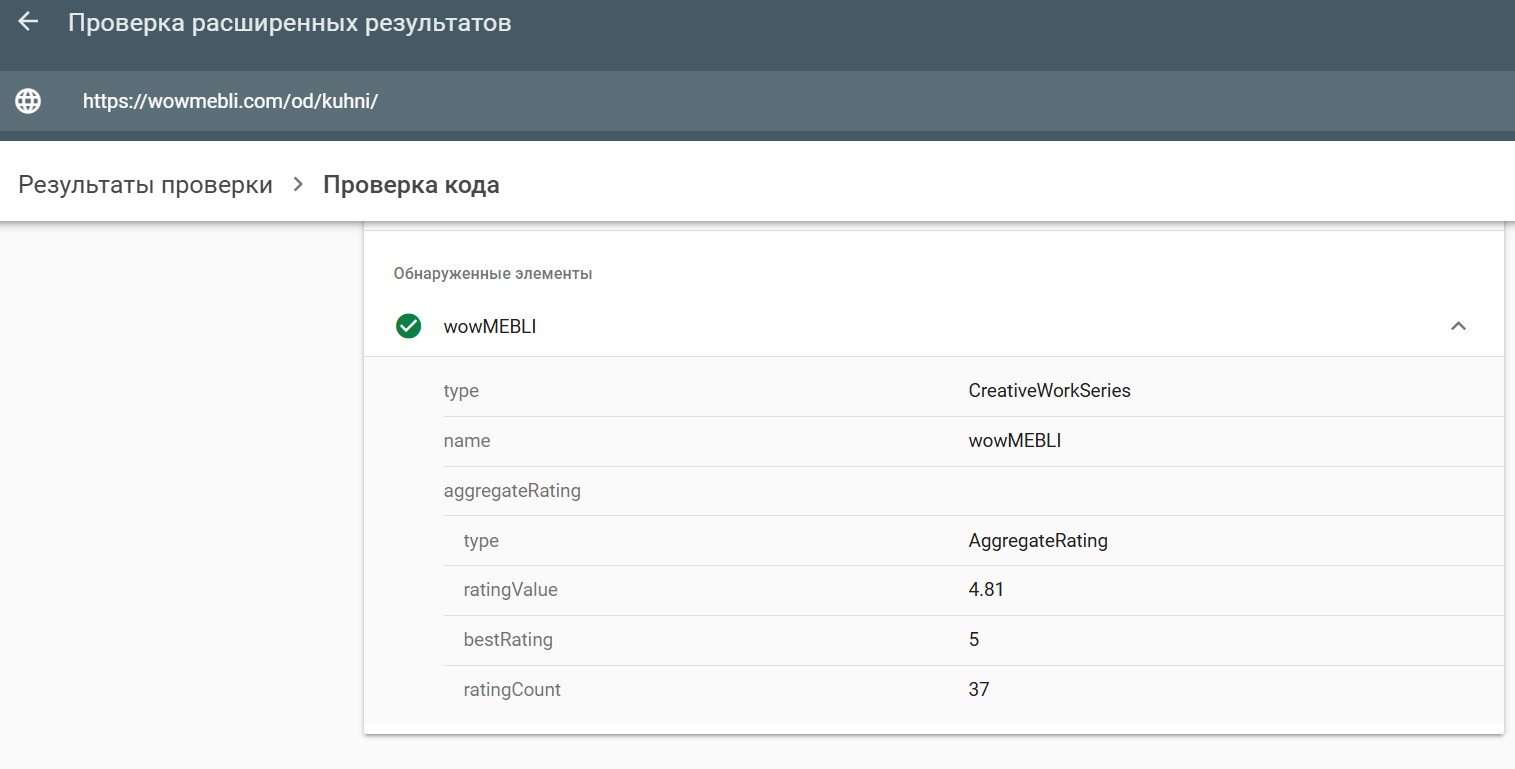The width and height of the screenshot is (1515, 769).
Task: Click the globe icon beside the URL
Action: click(x=28, y=101)
